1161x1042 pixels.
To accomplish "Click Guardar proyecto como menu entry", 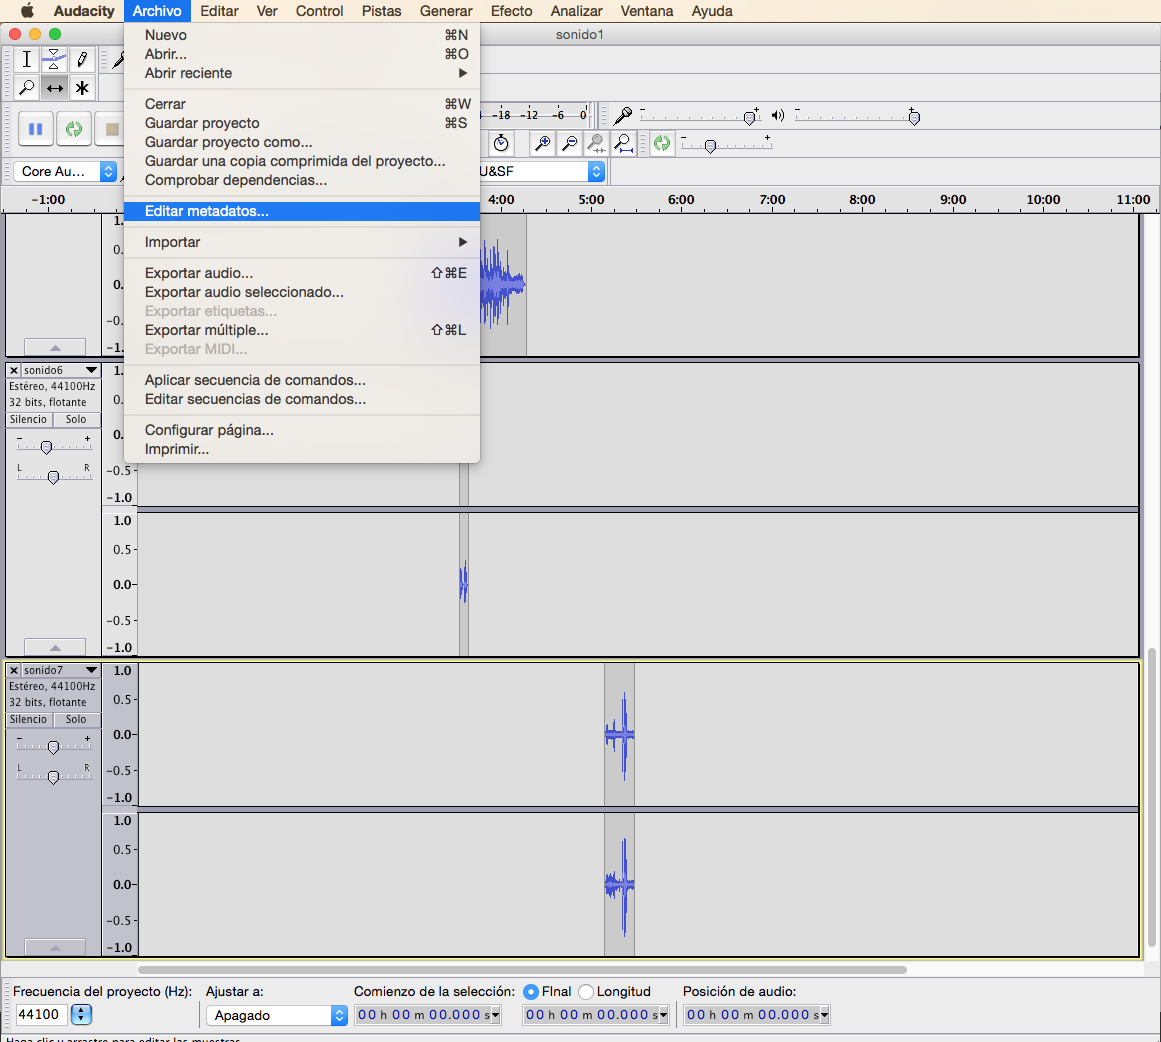I will (x=228, y=142).
